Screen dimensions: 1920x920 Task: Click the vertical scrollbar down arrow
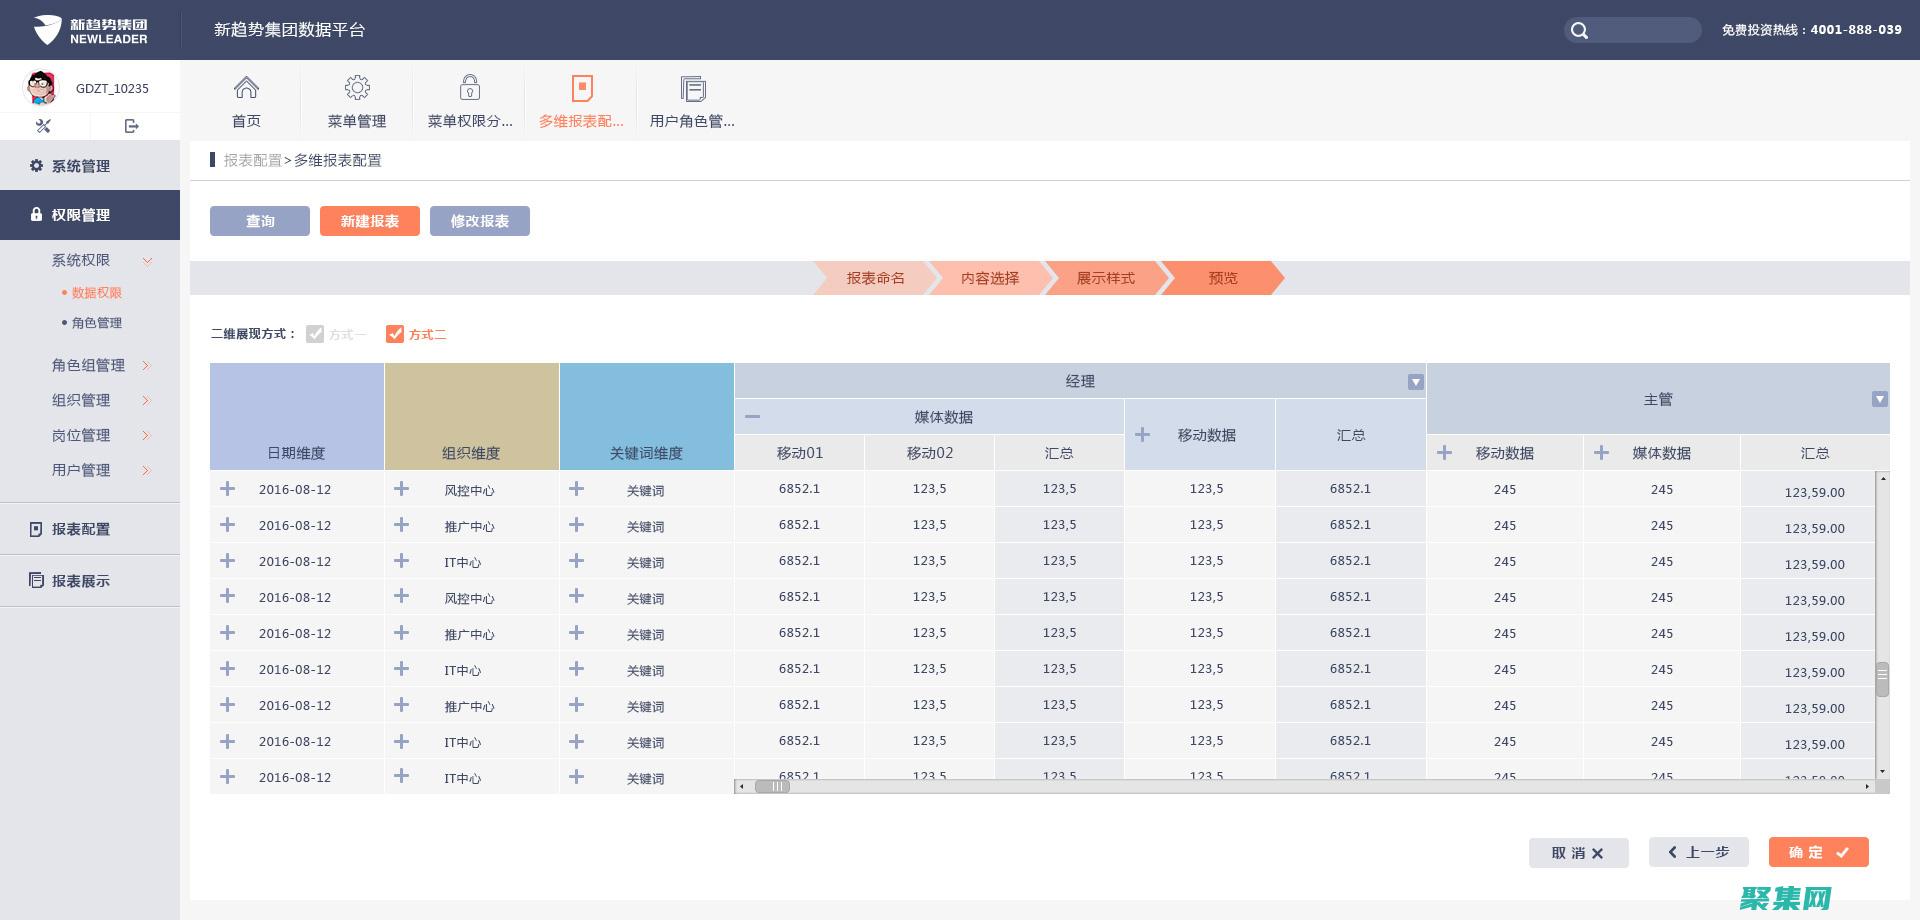(1882, 772)
